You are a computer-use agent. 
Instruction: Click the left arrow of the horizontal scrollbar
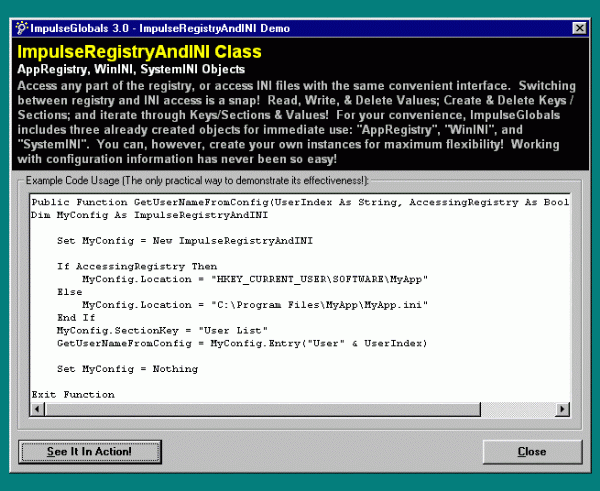(37, 409)
